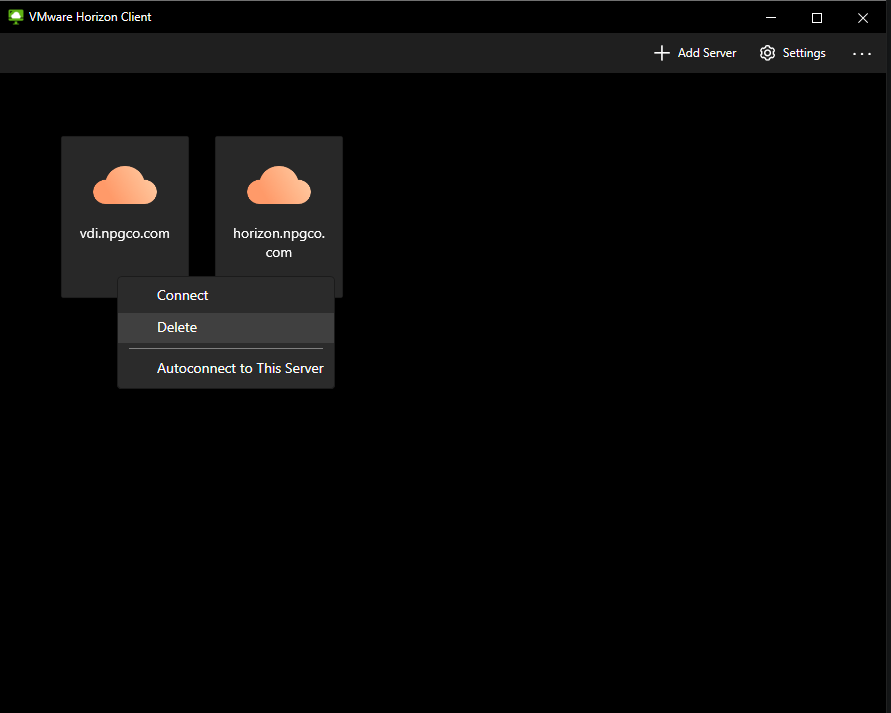Select the horizon.npgco.com server name text
The image size is (891, 713).
click(x=279, y=243)
